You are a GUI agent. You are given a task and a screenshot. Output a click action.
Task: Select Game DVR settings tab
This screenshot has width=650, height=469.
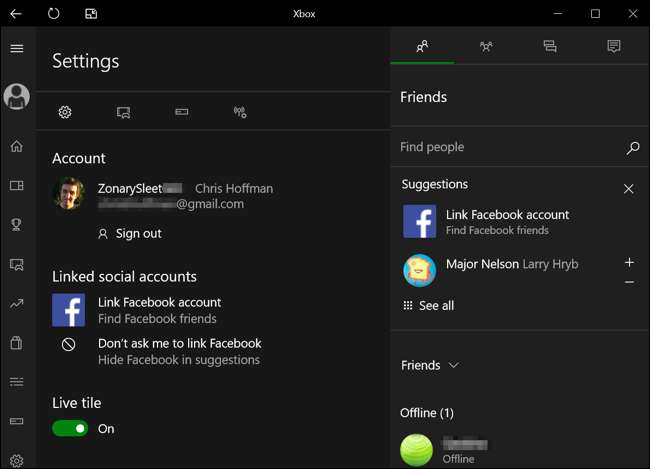point(124,112)
